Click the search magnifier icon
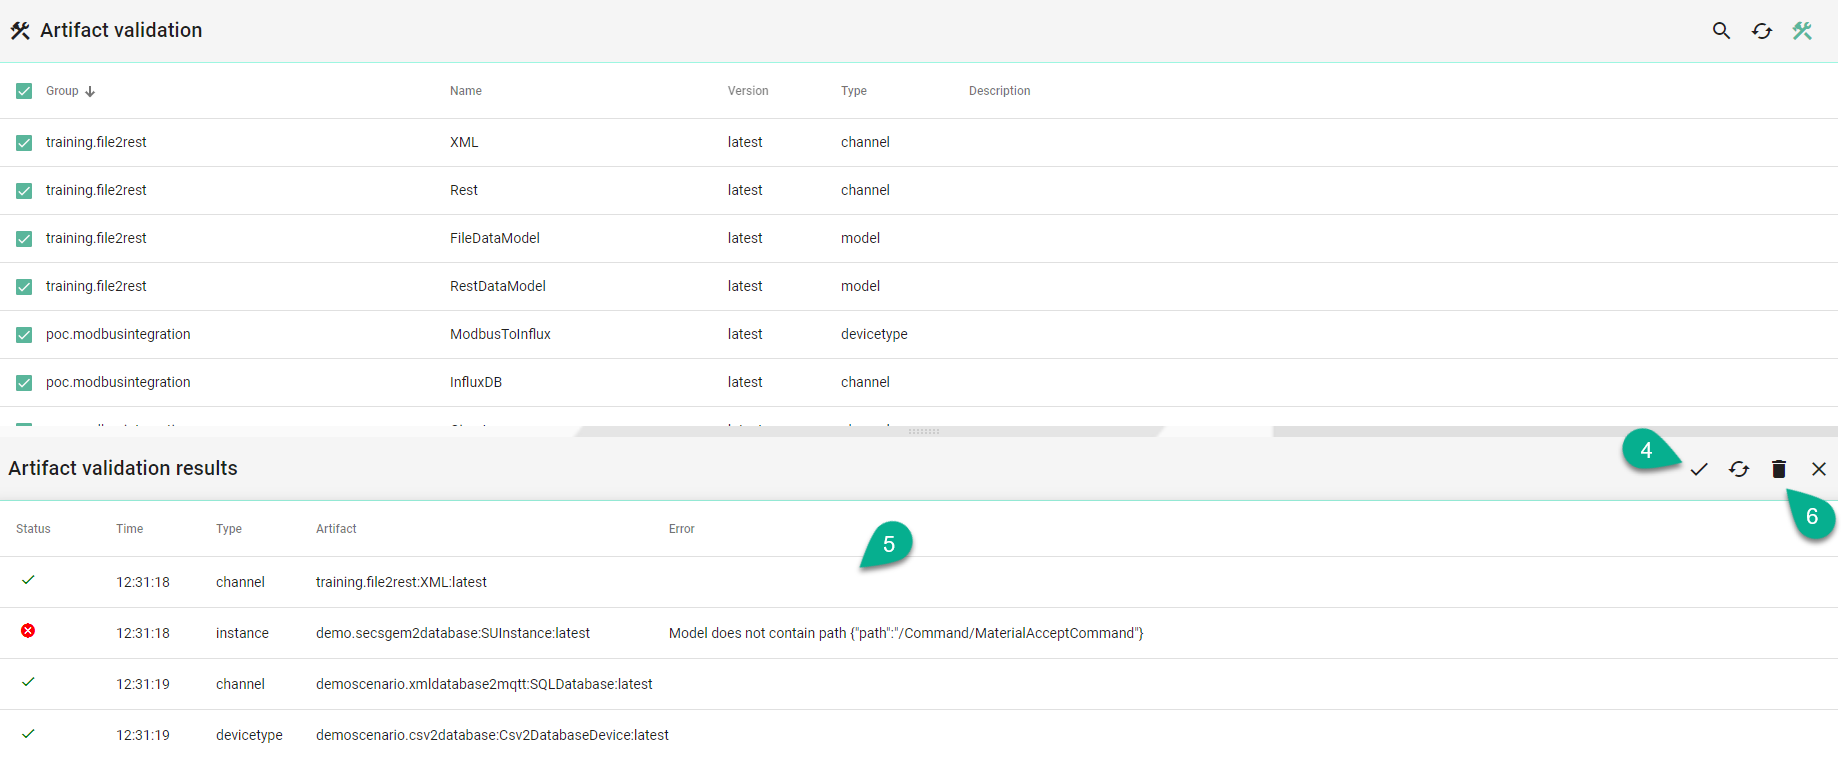Screen dimensions: 1845x758 click(1721, 31)
